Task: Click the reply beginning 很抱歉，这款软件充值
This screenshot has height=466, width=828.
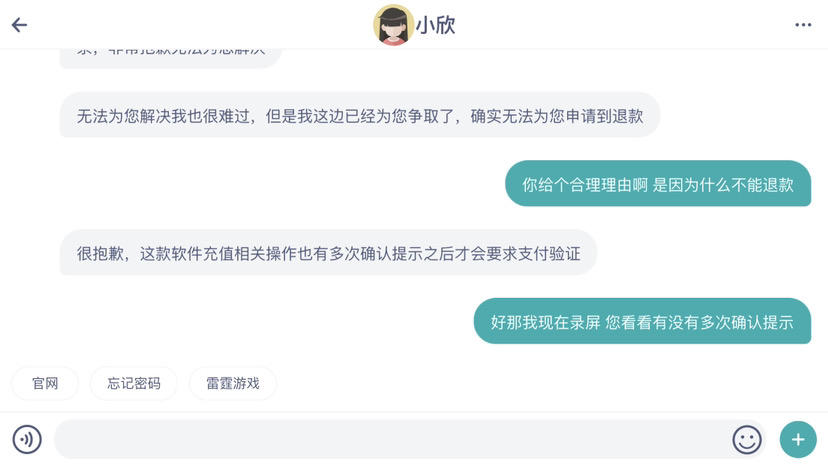Action: click(x=328, y=253)
